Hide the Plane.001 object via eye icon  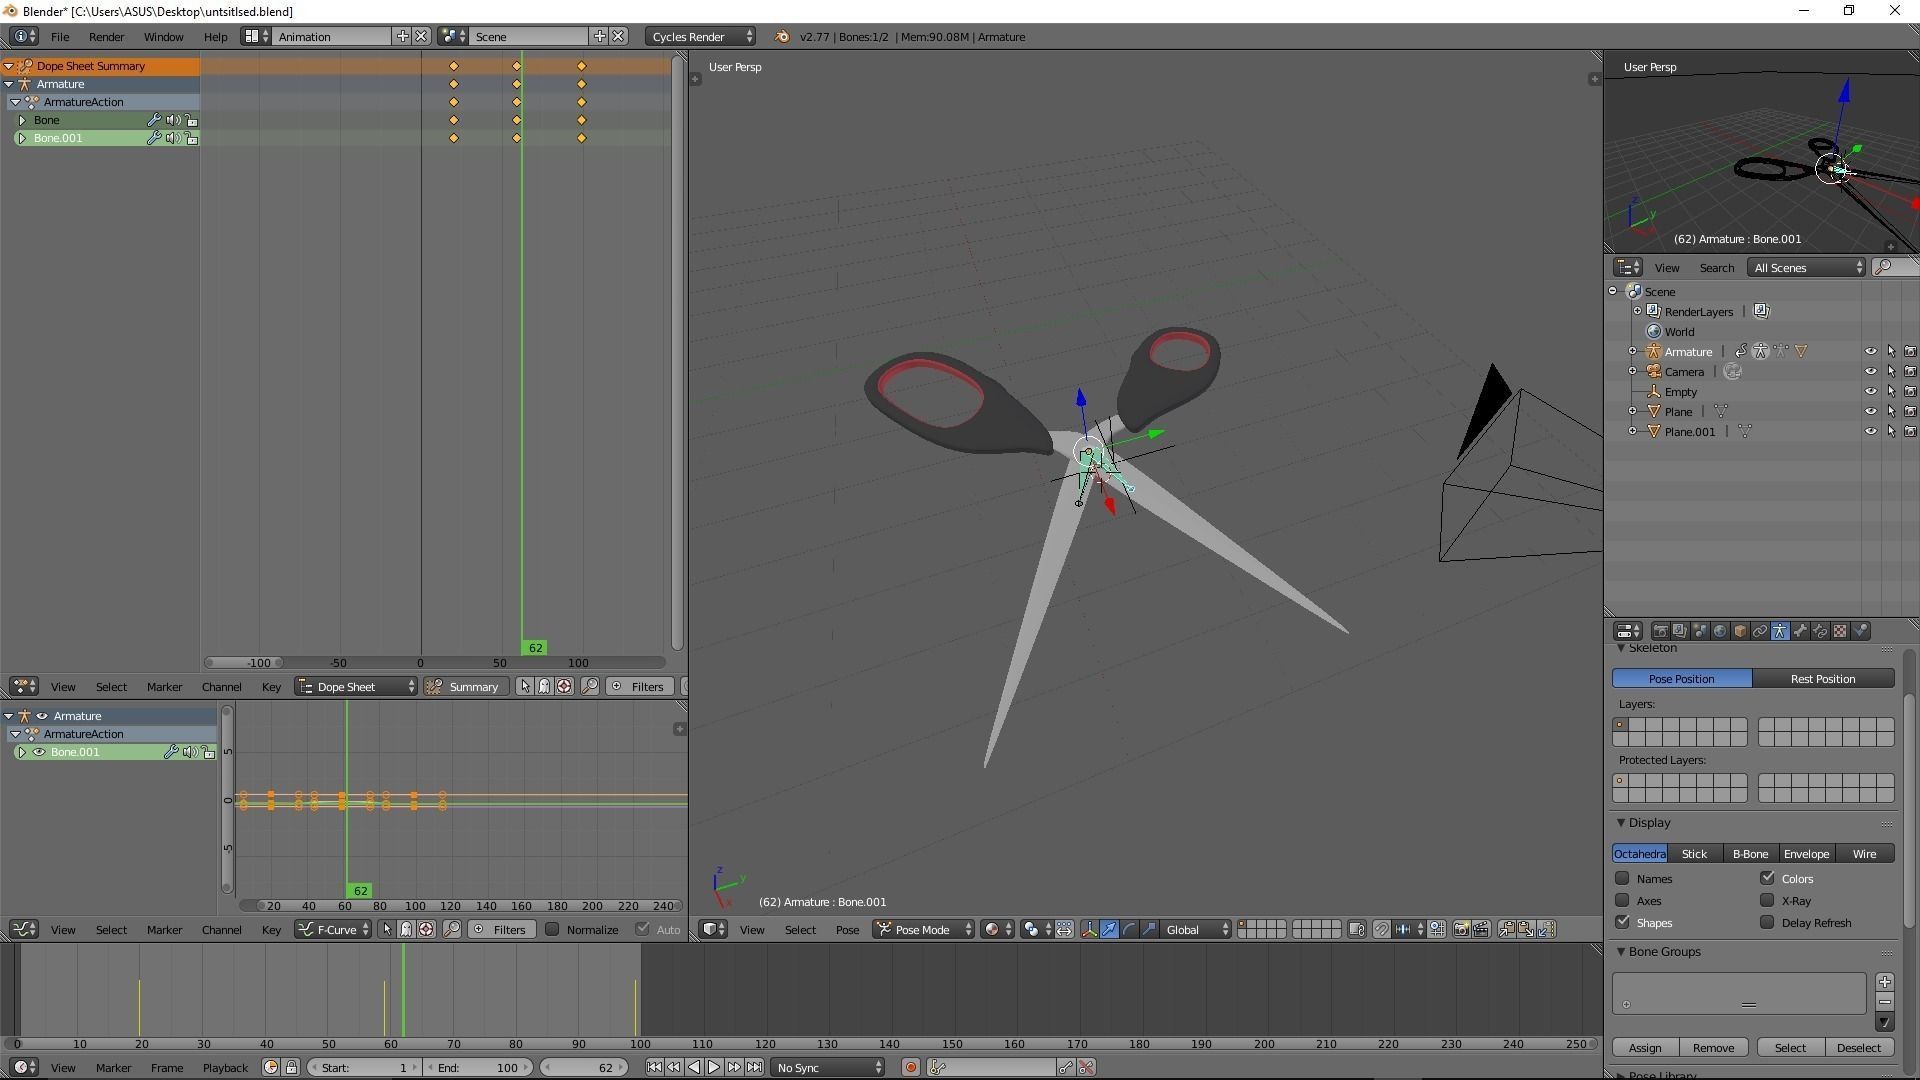point(1870,431)
